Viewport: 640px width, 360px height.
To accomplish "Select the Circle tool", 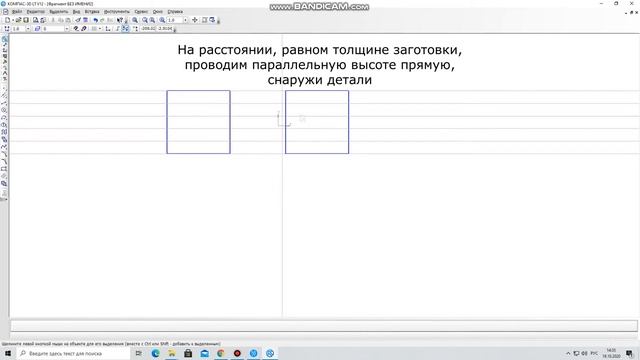I will click(4, 110).
